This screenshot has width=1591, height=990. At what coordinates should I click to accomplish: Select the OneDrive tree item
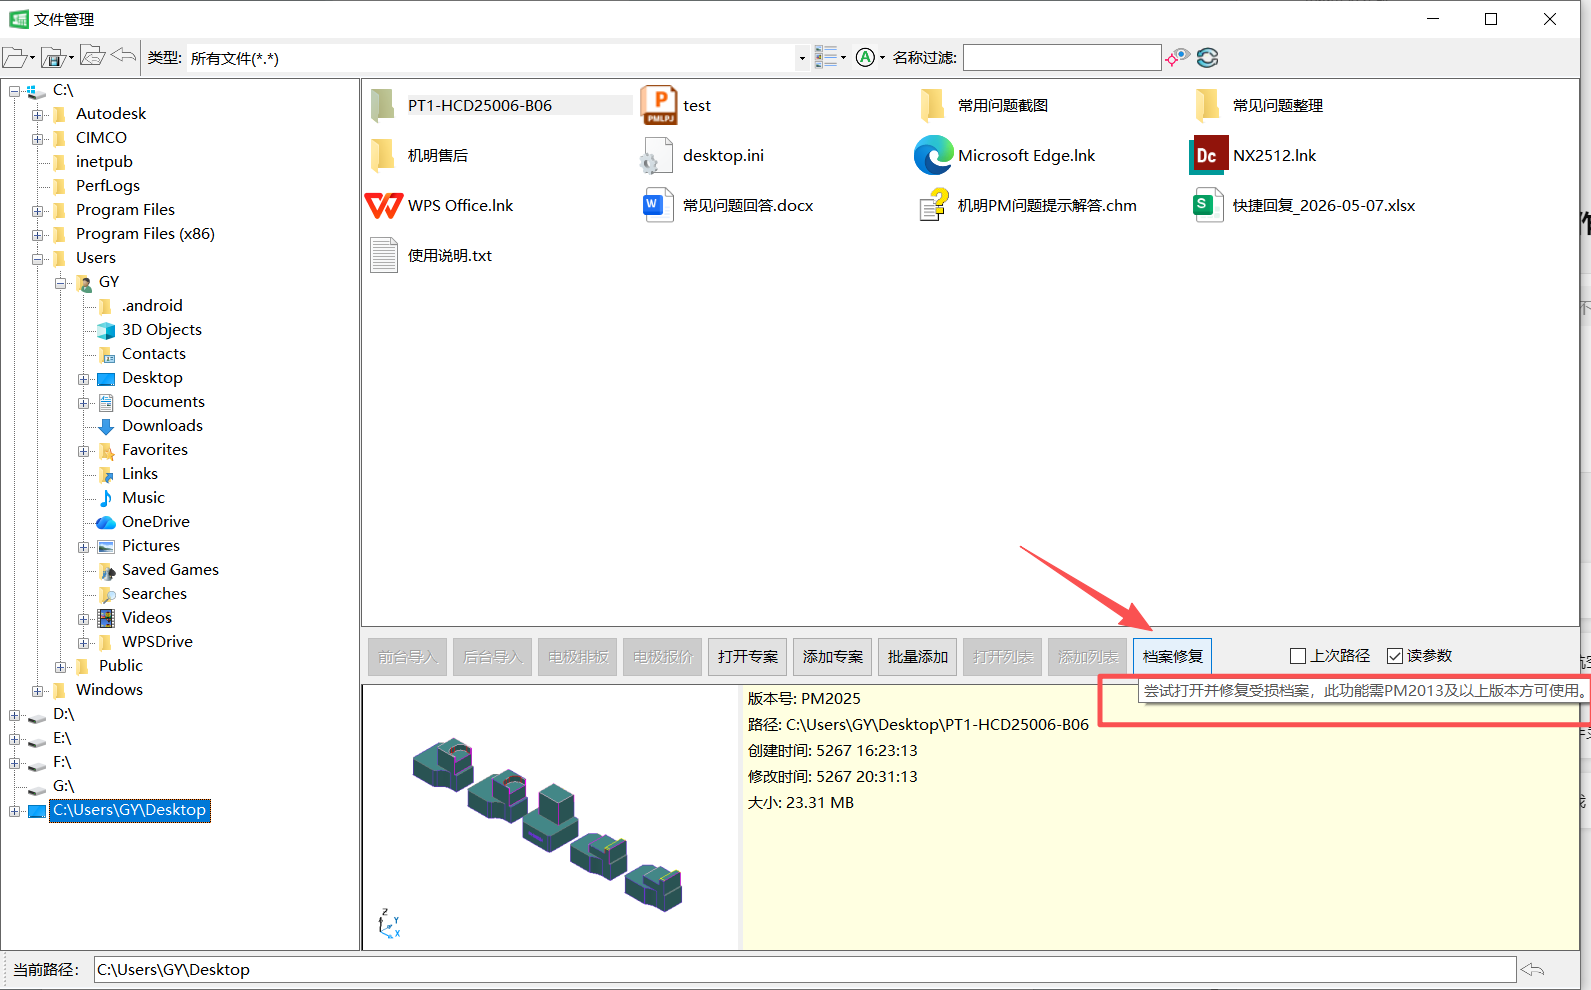155,522
